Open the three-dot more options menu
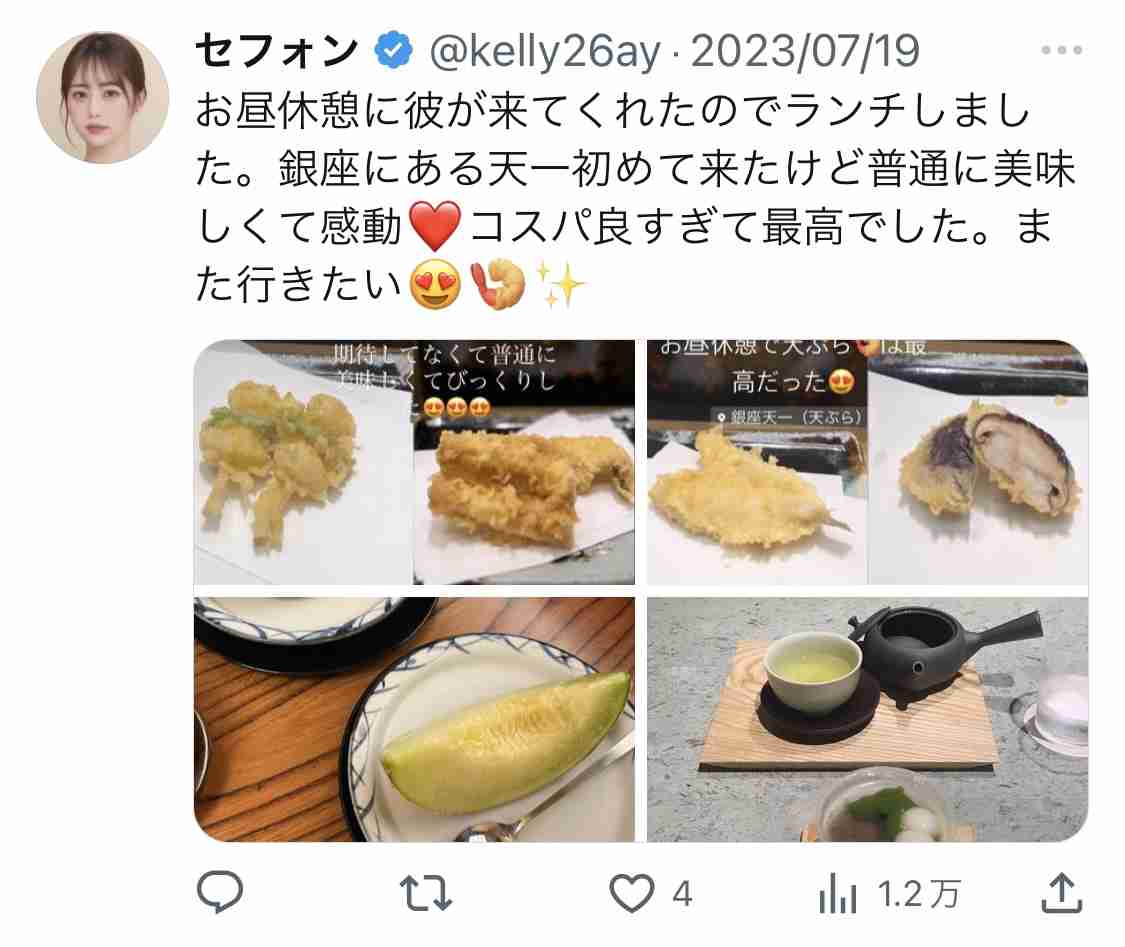 pyautogui.click(x=1062, y=50)
